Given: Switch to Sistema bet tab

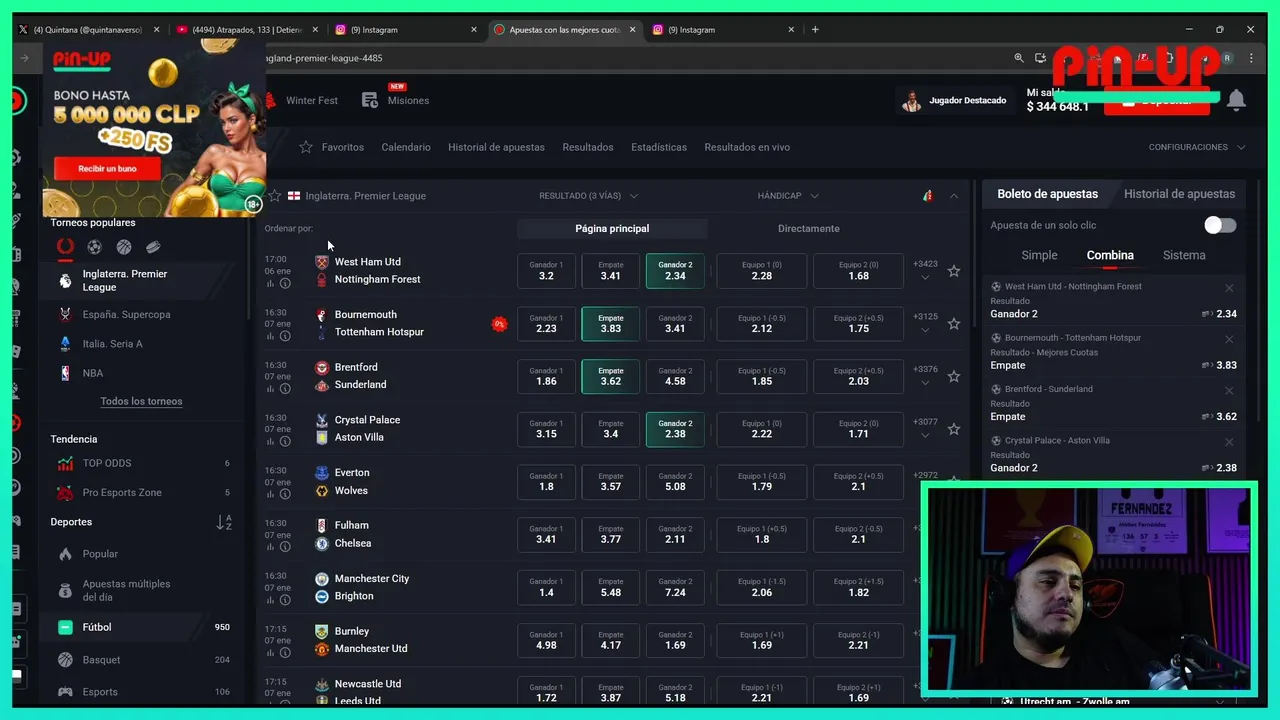Looking at the screenshot, I should (1184, 255).
